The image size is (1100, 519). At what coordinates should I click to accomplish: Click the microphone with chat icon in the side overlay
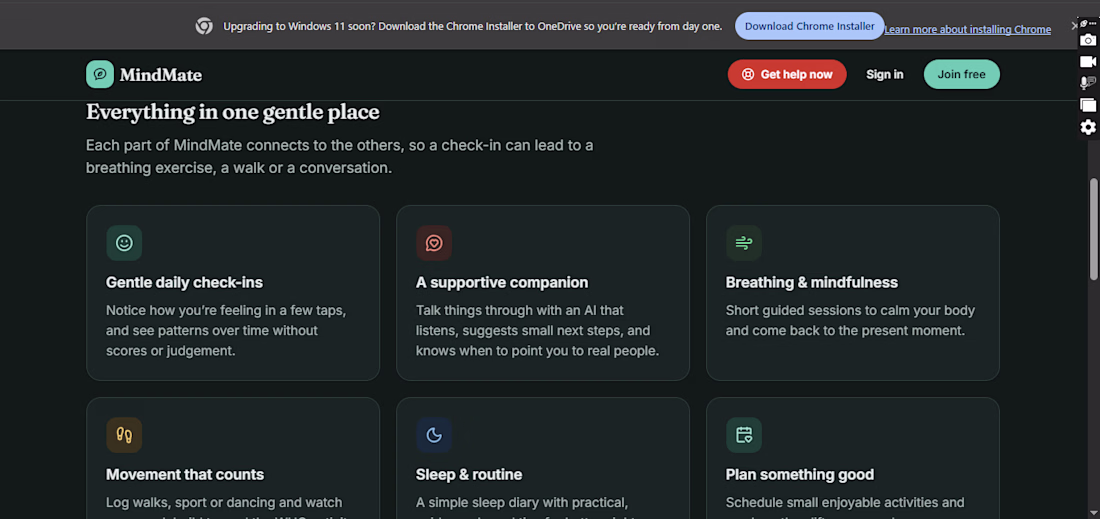pyautogui.click(x=1087, y=83)
